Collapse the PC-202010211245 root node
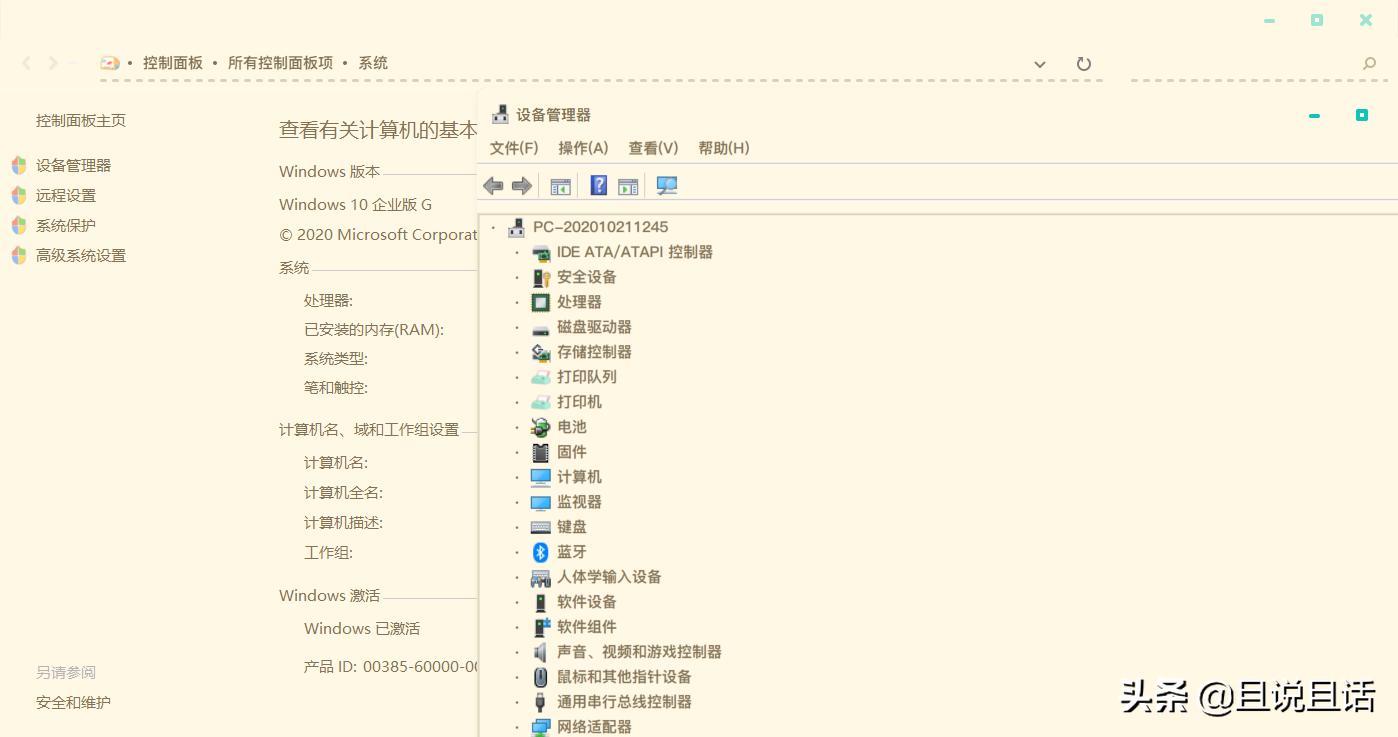The width and height of the screenshot is (1398, 737). (493, 228)
